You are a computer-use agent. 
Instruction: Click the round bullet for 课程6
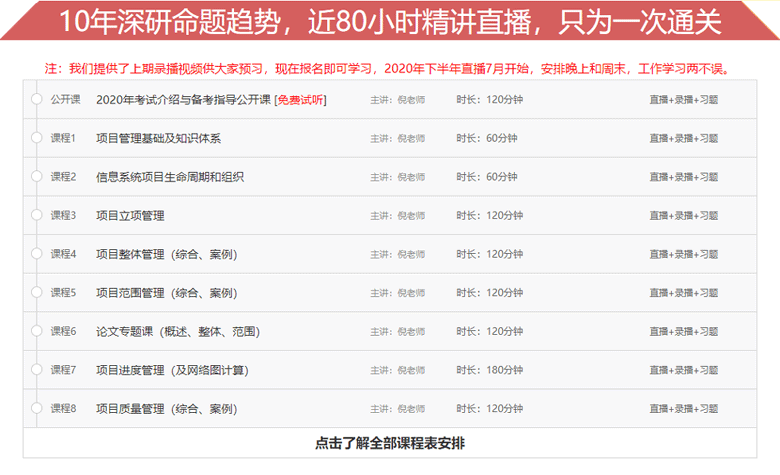click(x=36, y=331)
